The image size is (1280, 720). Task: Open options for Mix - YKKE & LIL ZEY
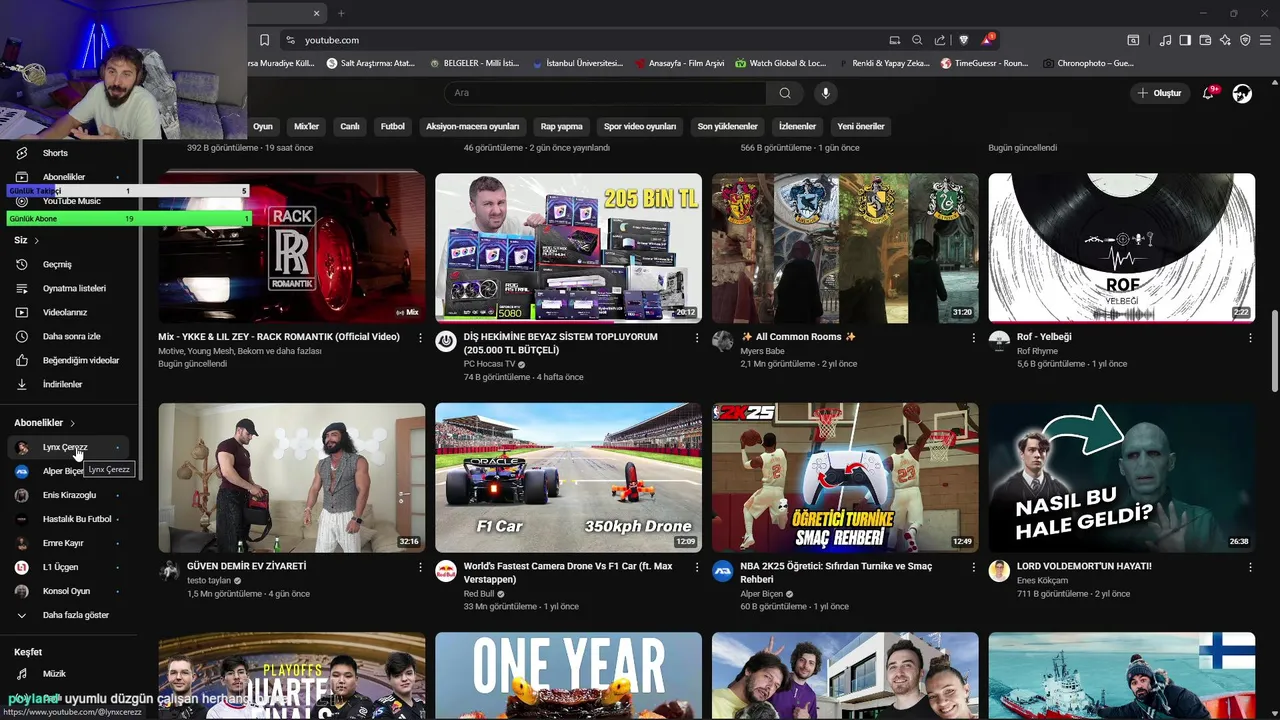pyautogui.click(x=420, y=338)
